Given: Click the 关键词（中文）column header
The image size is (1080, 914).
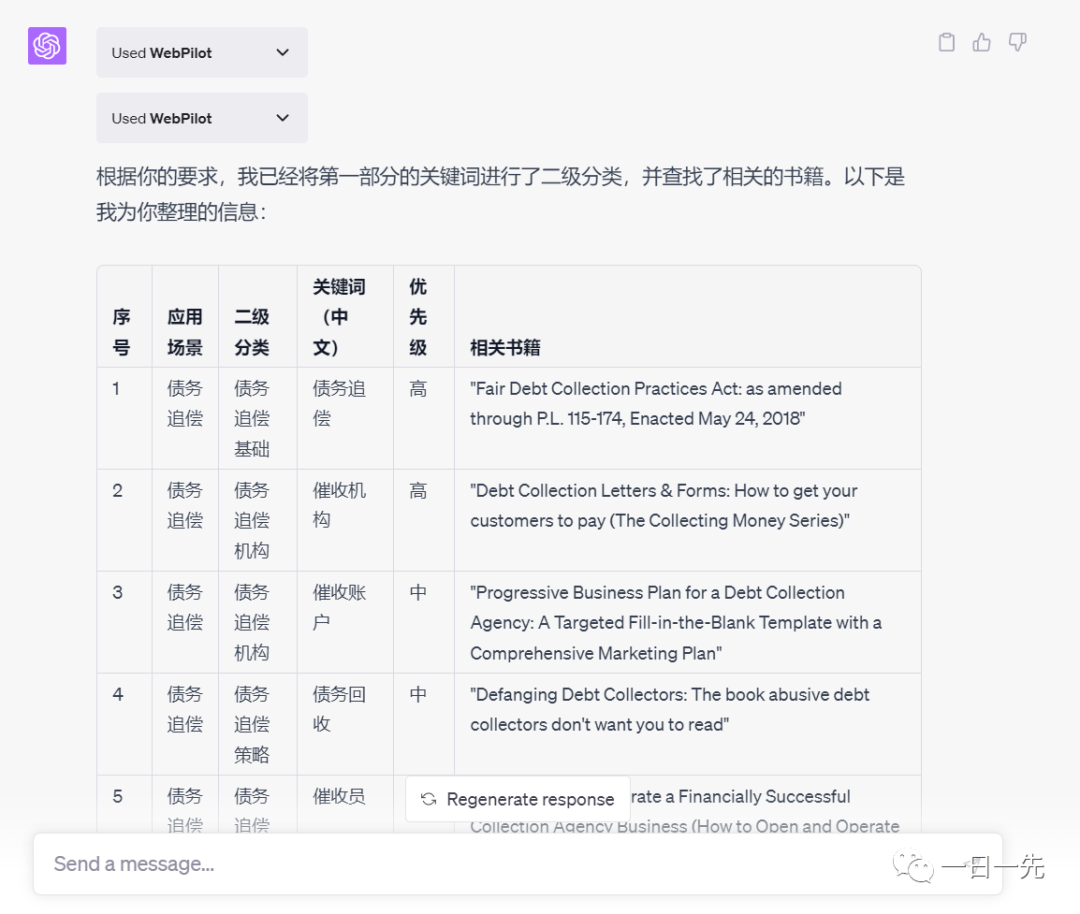Looking at the screenshot, I should click(339, 317).
